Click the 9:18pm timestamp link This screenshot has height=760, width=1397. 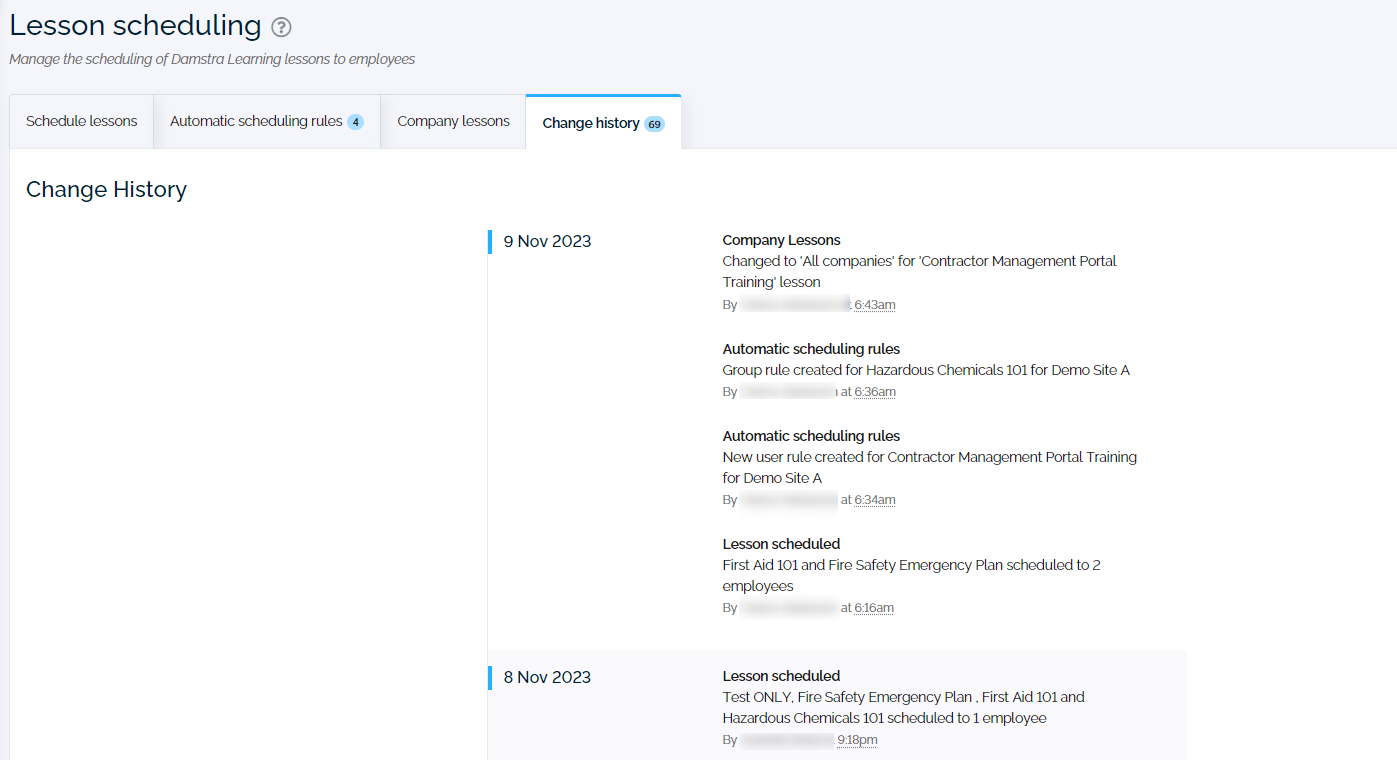pos(857,740)
